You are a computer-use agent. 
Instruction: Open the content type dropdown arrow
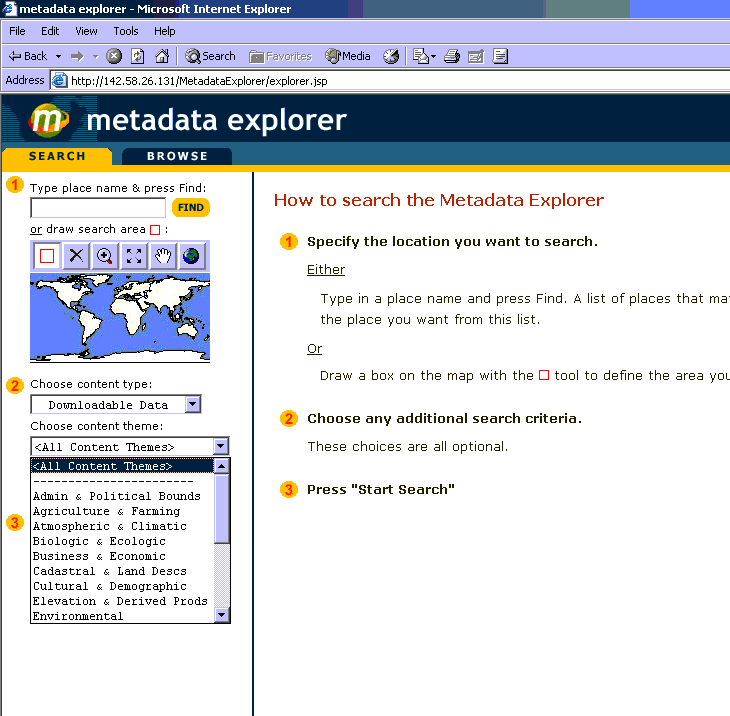click(x=193, y=404)
